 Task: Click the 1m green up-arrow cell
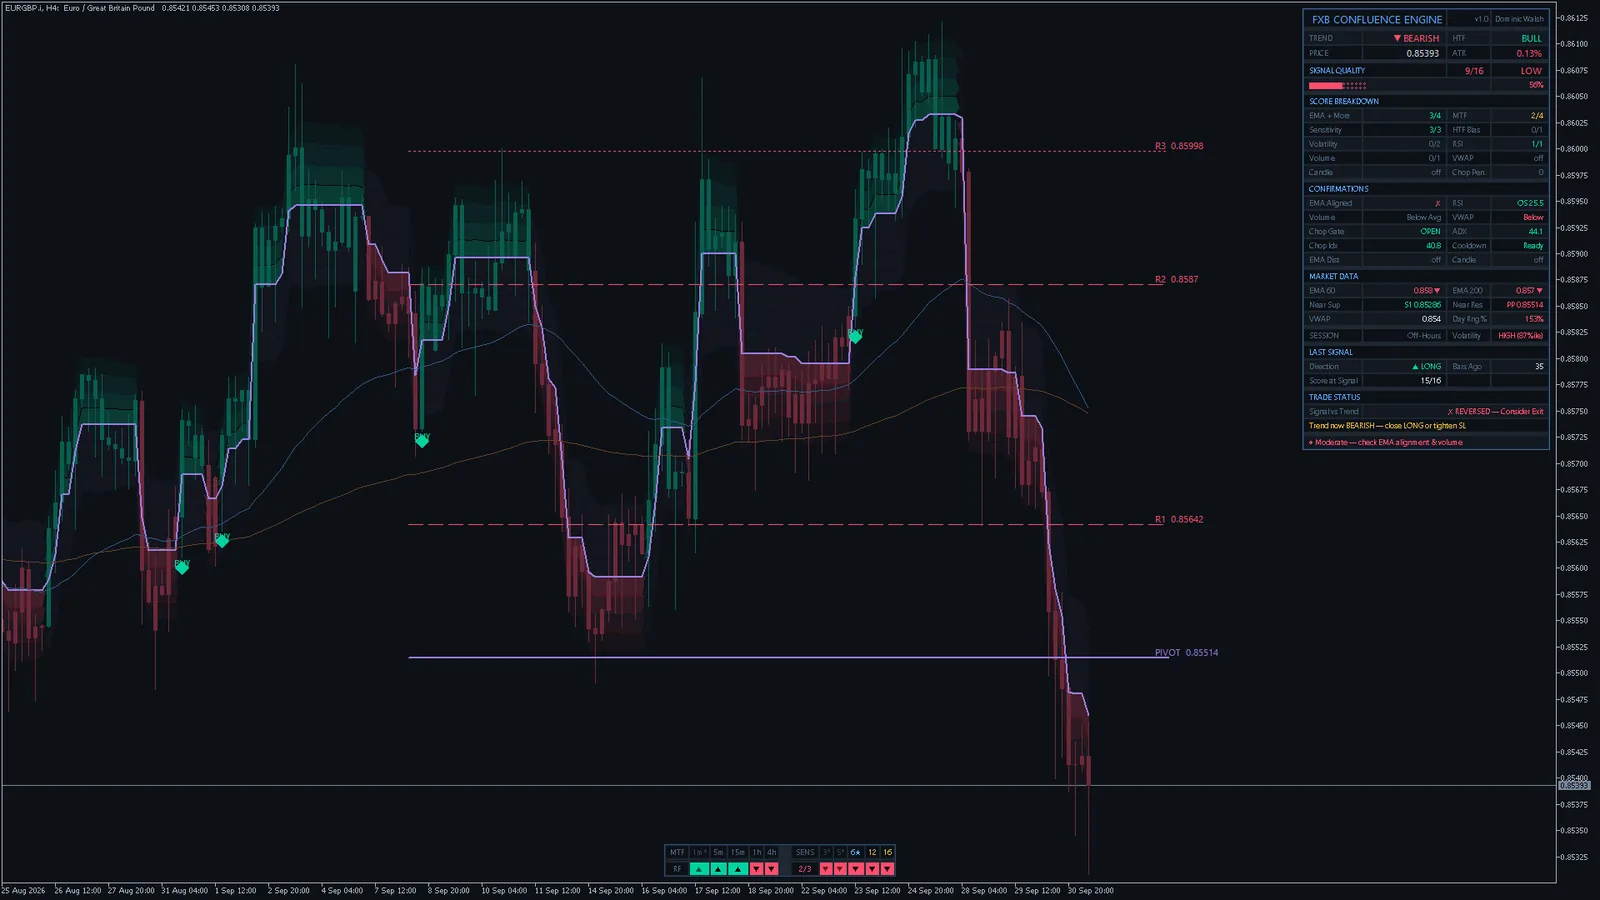point(699,869)
